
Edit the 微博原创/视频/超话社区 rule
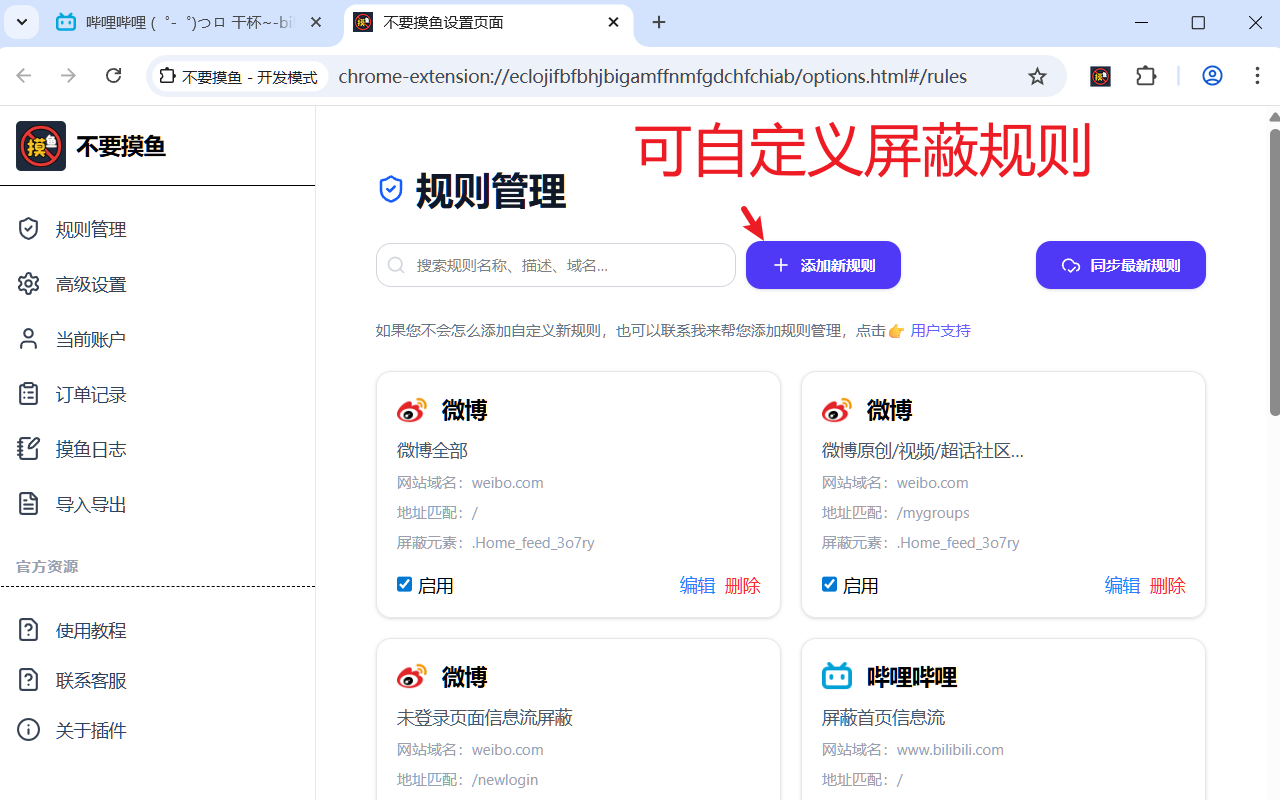coord(1122,585)
